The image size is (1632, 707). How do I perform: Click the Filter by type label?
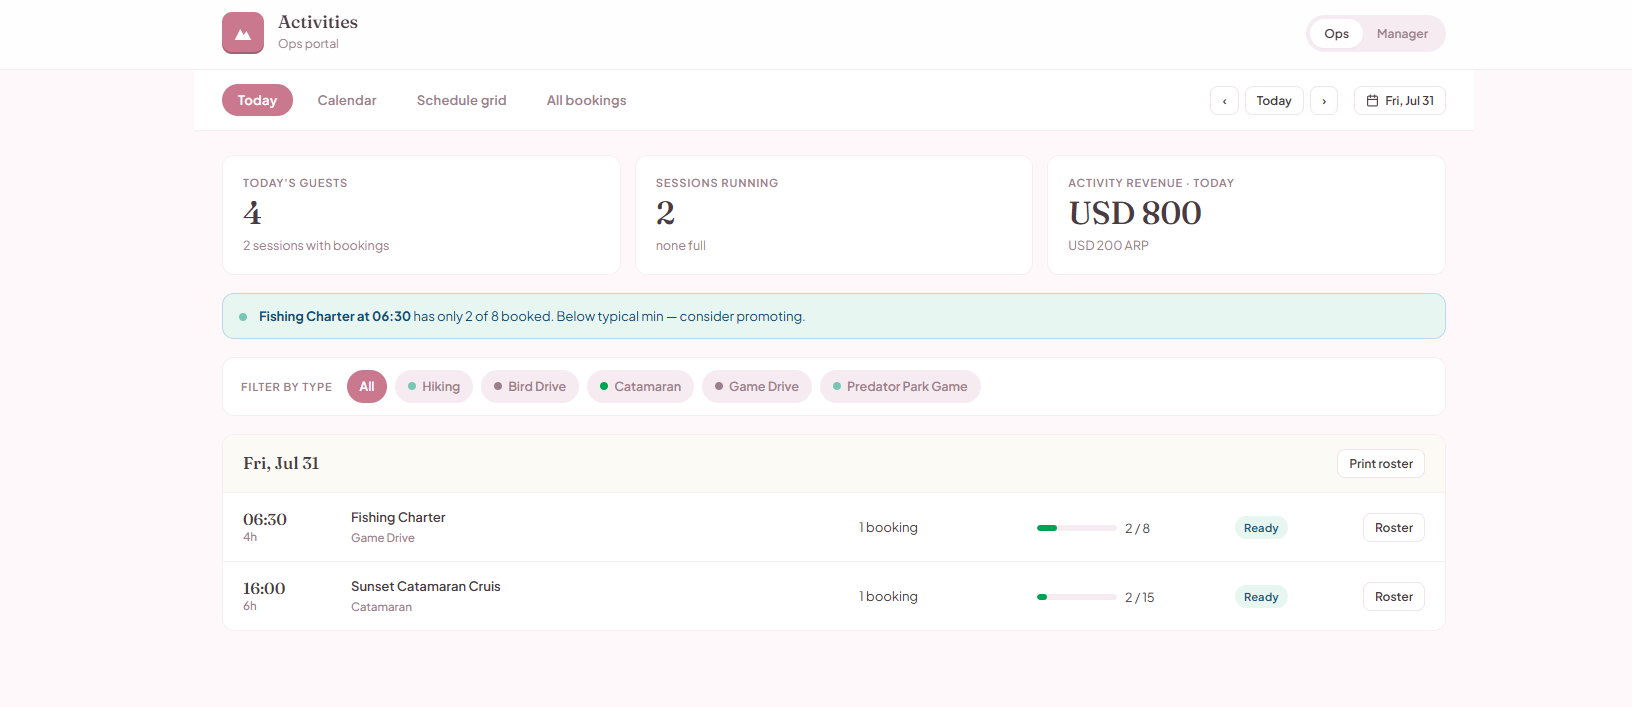tap(286, 387)
